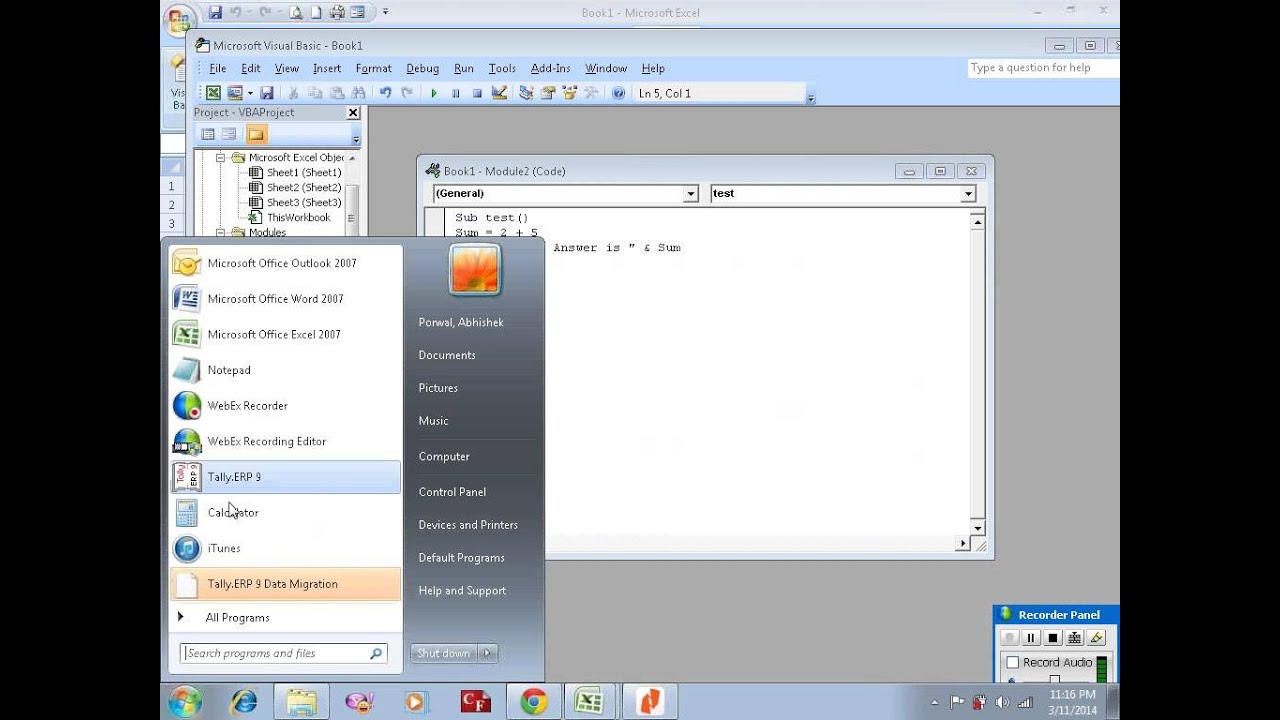This screenshot has width=1280, height=720.
Task: Click the Find binoculars icon
Action: pyautogui.click(x=358, y=93)
